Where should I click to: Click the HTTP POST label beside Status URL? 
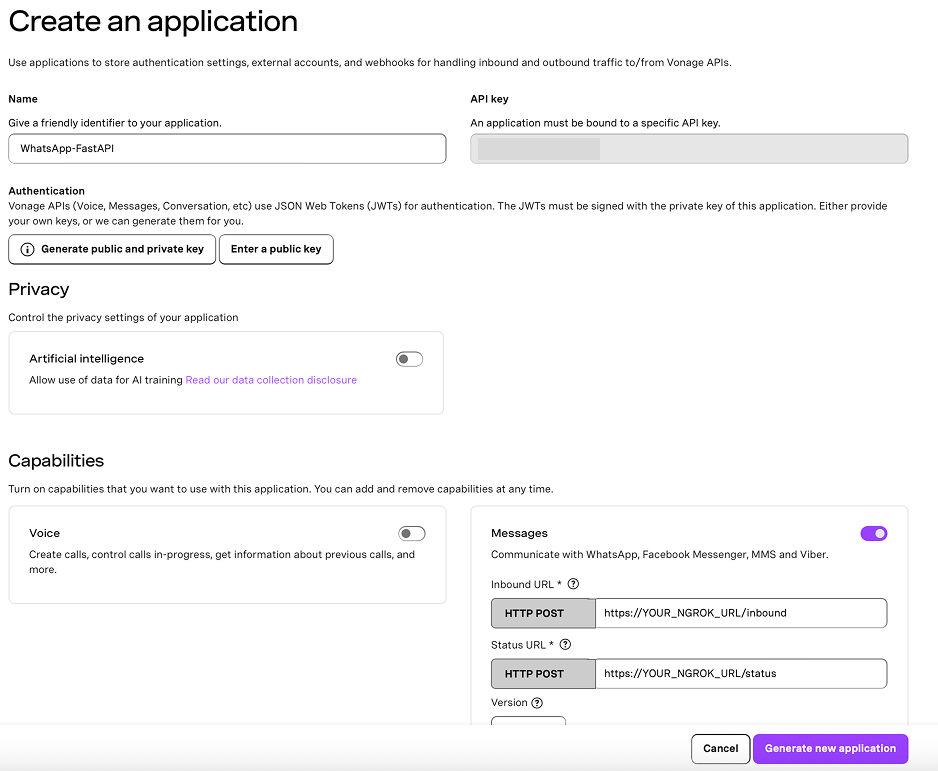[x=542, y=673]
